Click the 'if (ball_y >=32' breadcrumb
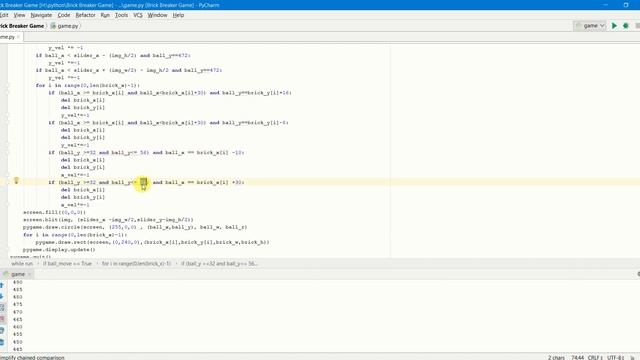The image size is (640, 360). (x=219, y=264)
